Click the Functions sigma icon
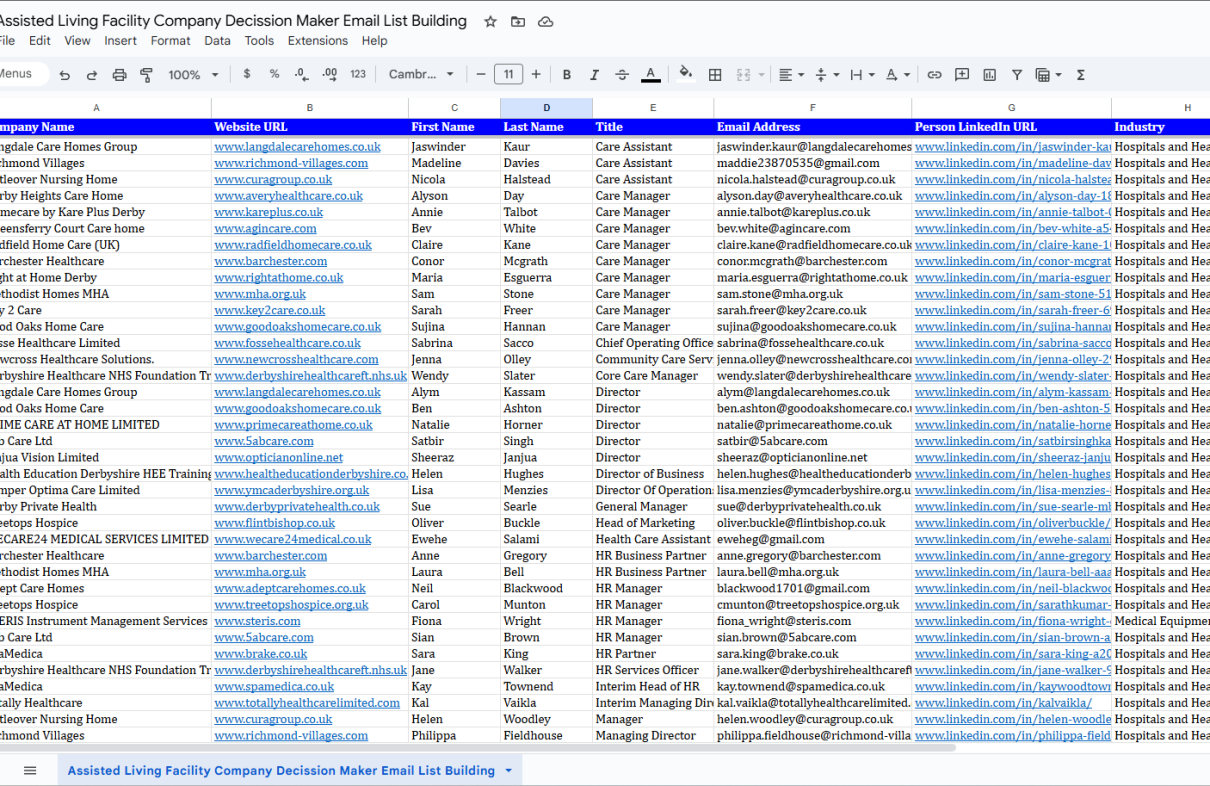 1081,75
